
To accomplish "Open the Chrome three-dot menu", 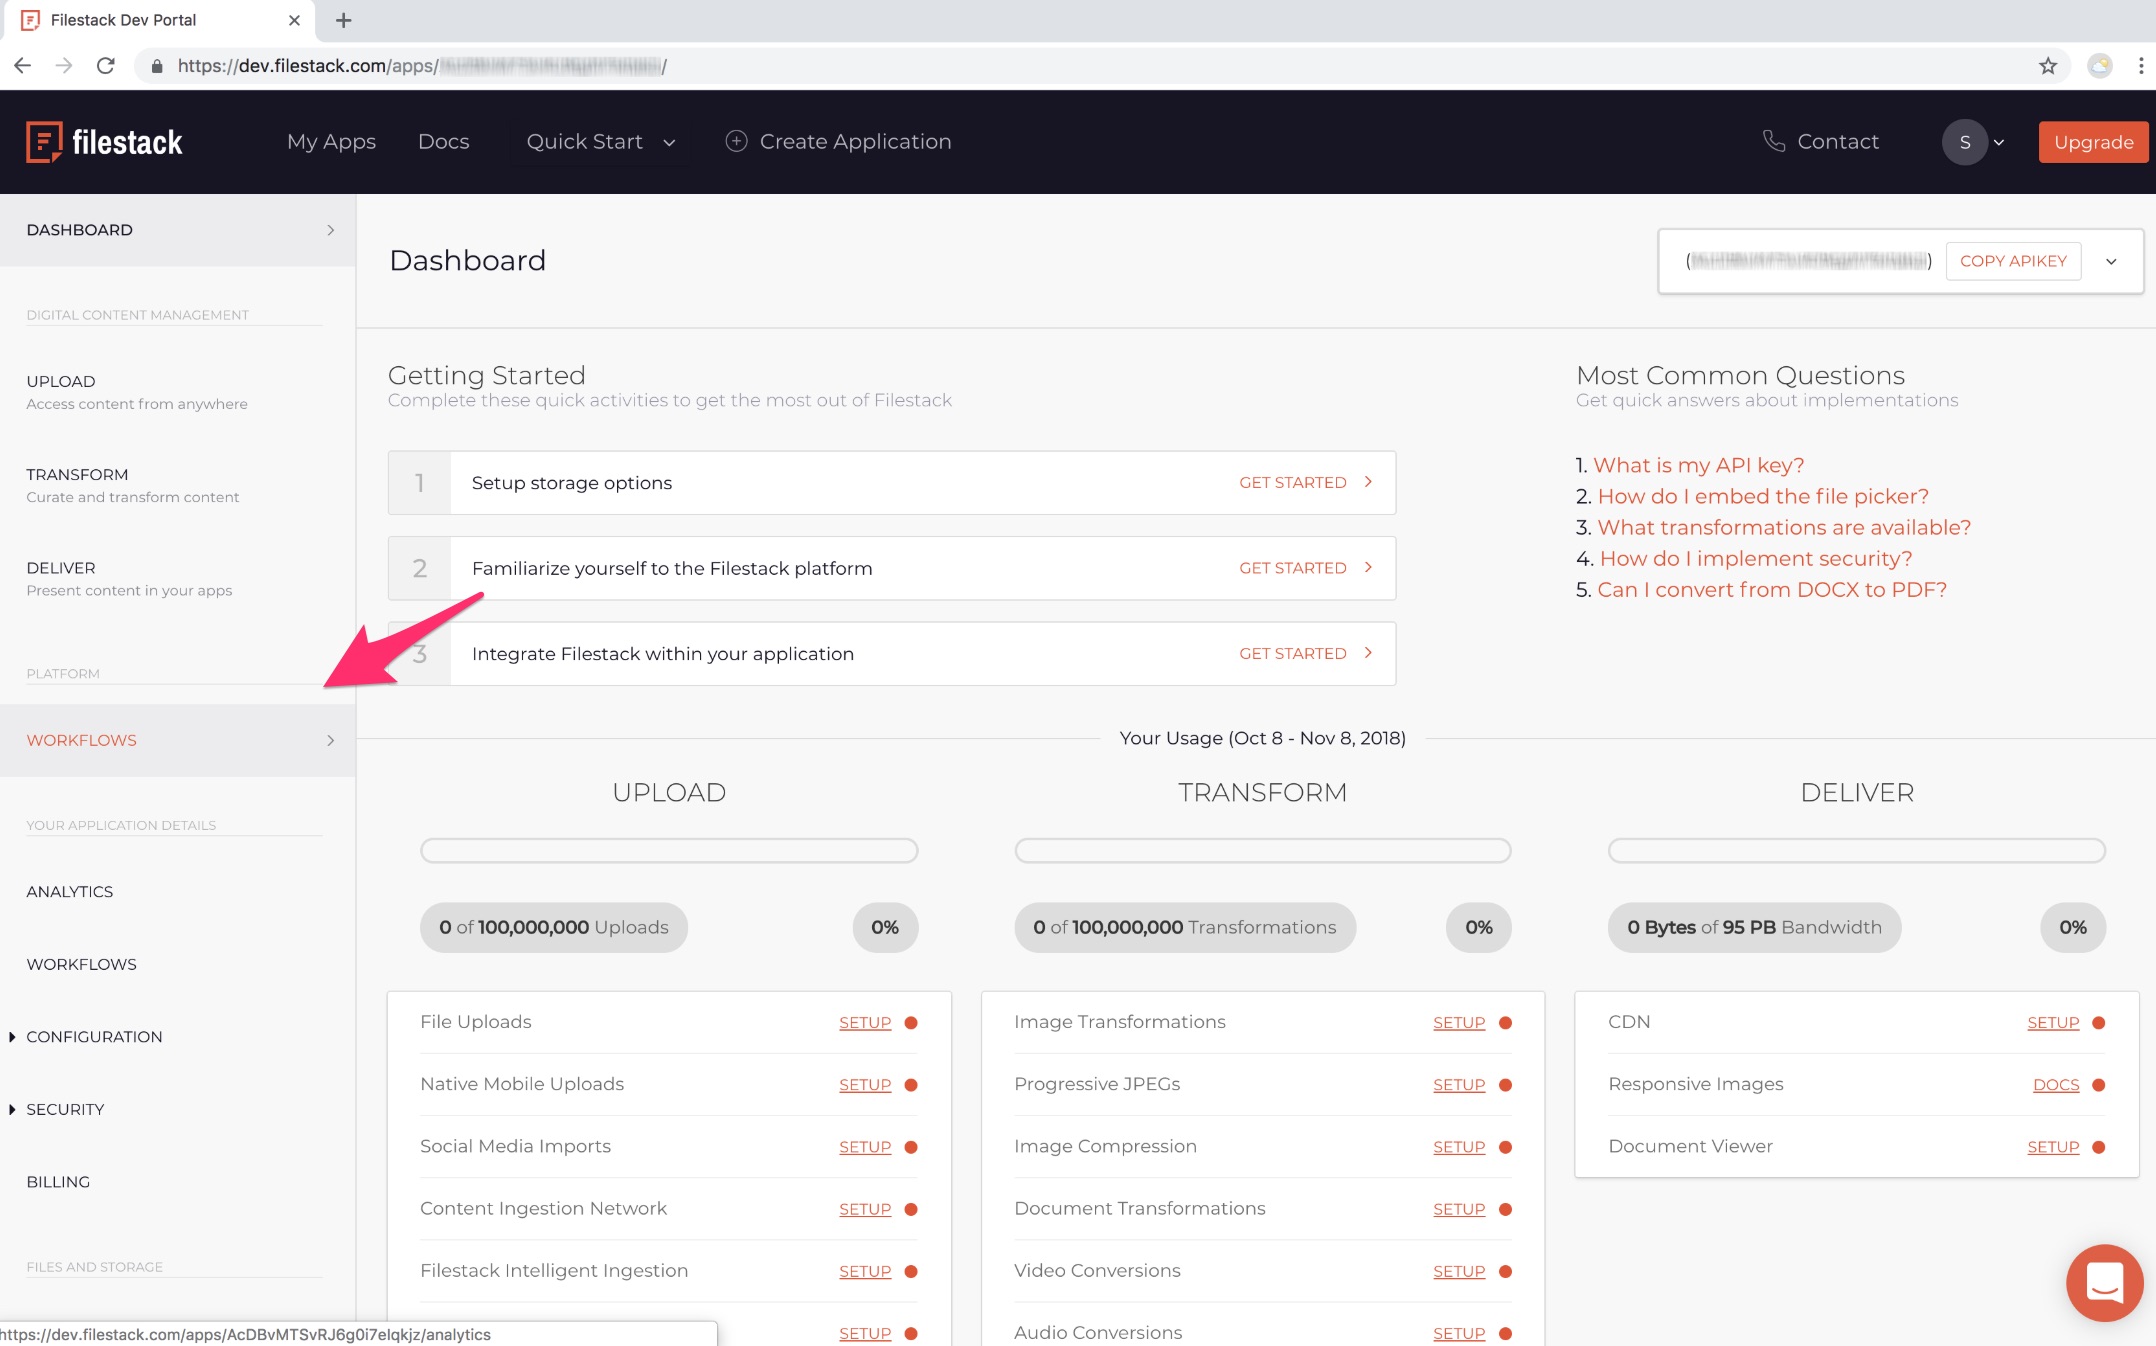I will [x=2140, y=66].
